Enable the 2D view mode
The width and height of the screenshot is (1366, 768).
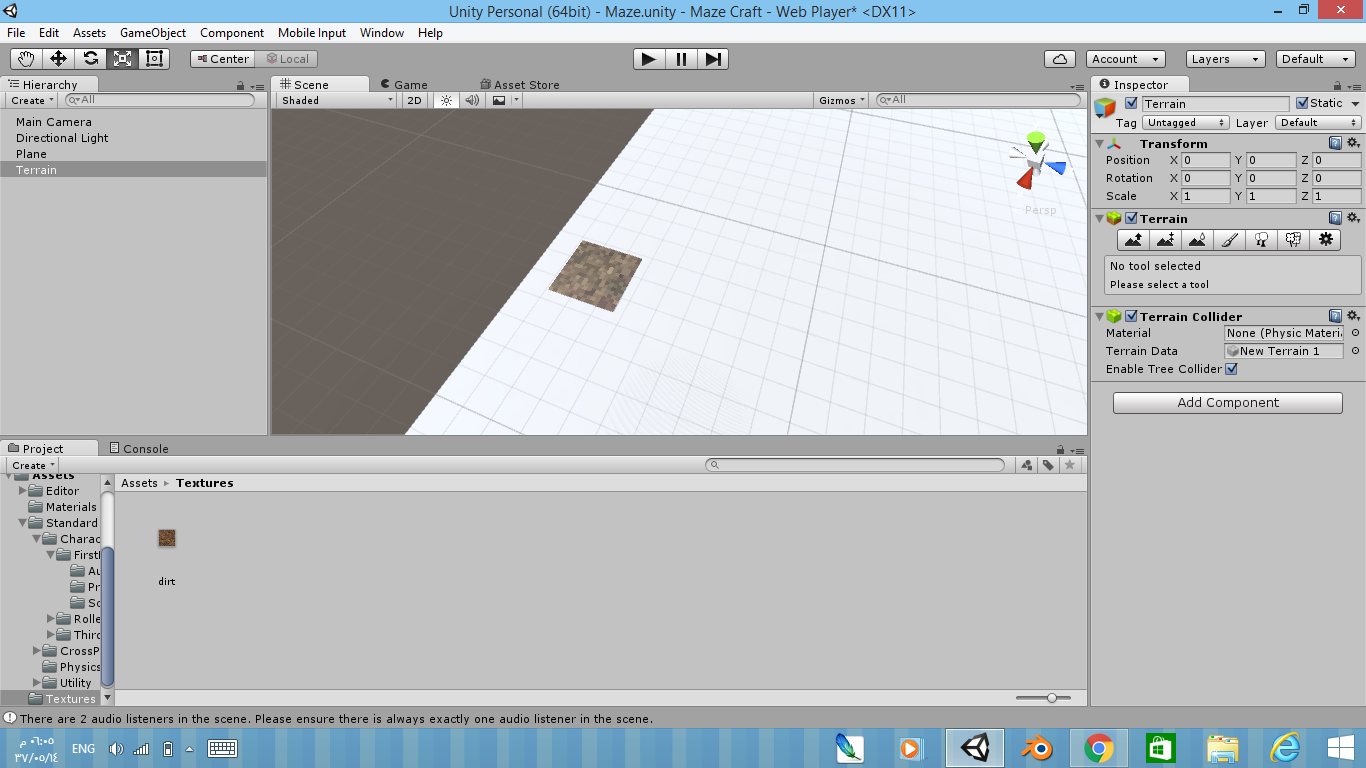(x=414, y=100)
